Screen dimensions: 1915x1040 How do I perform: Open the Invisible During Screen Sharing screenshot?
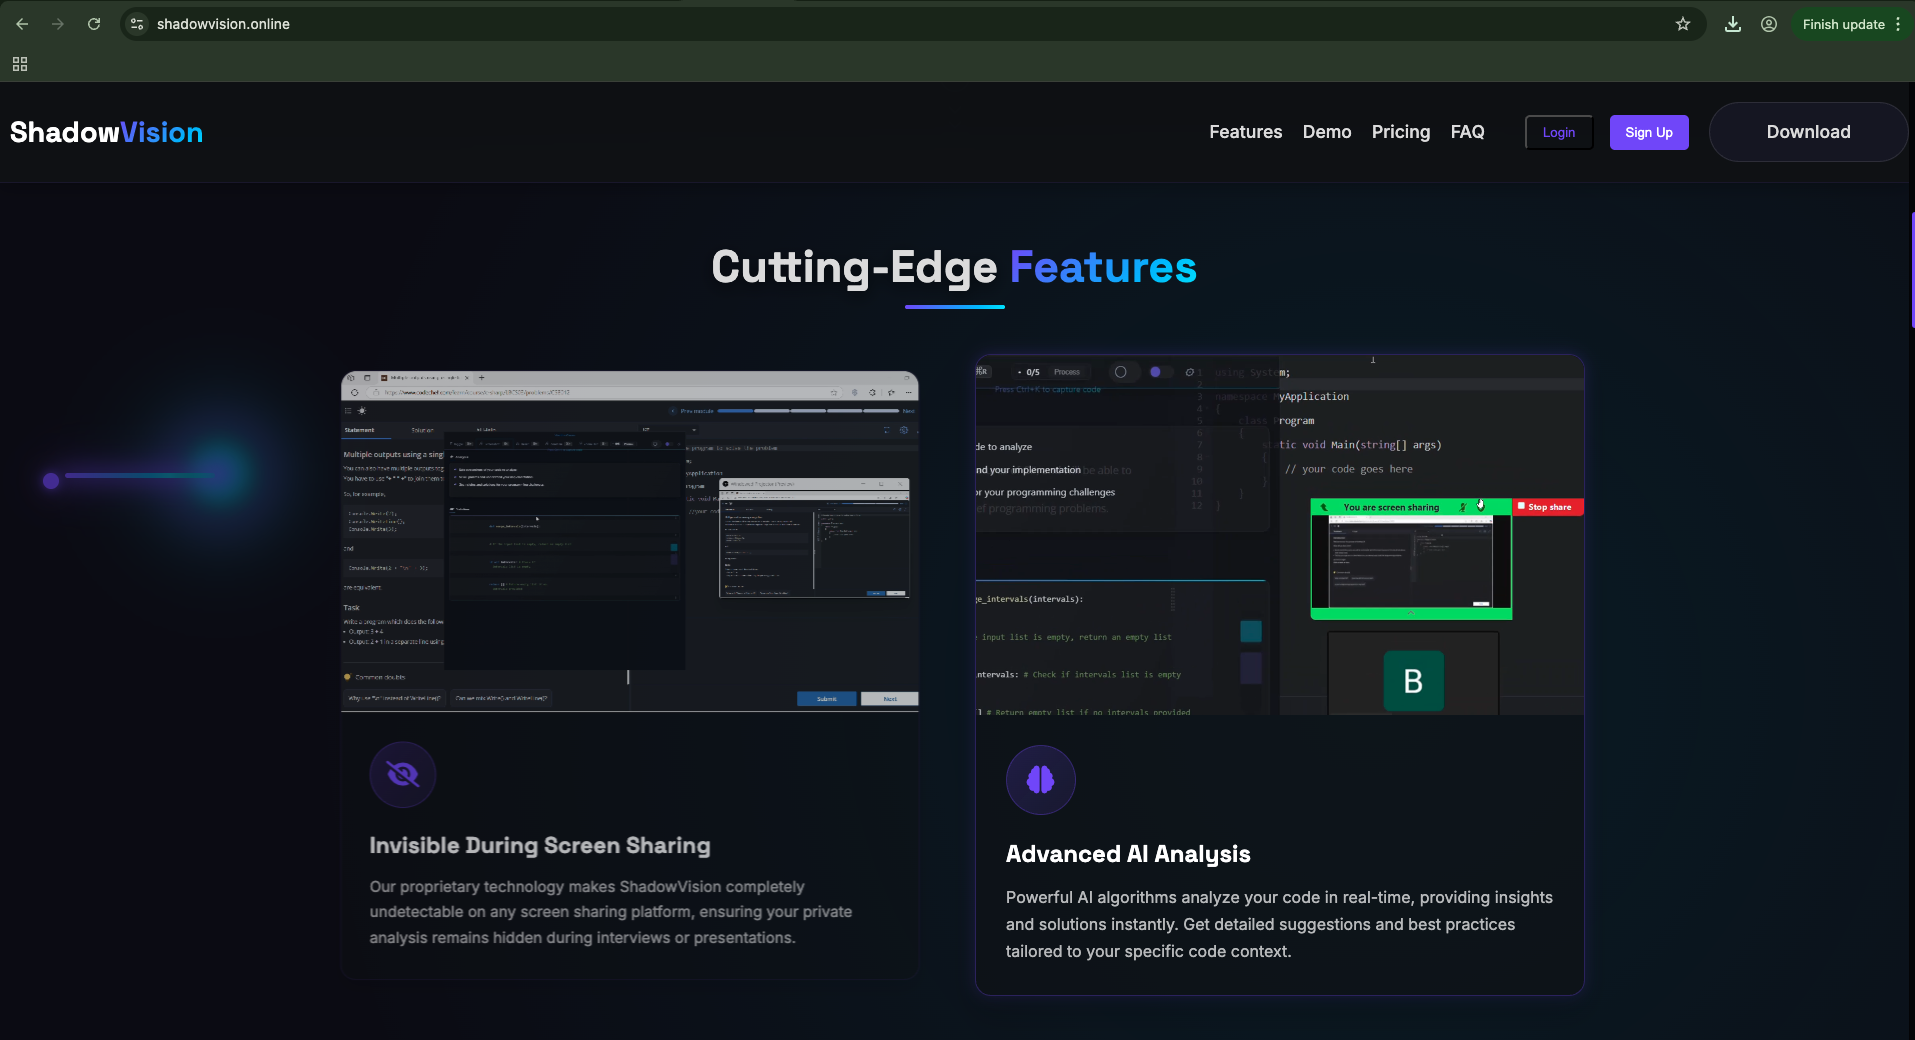630,541
